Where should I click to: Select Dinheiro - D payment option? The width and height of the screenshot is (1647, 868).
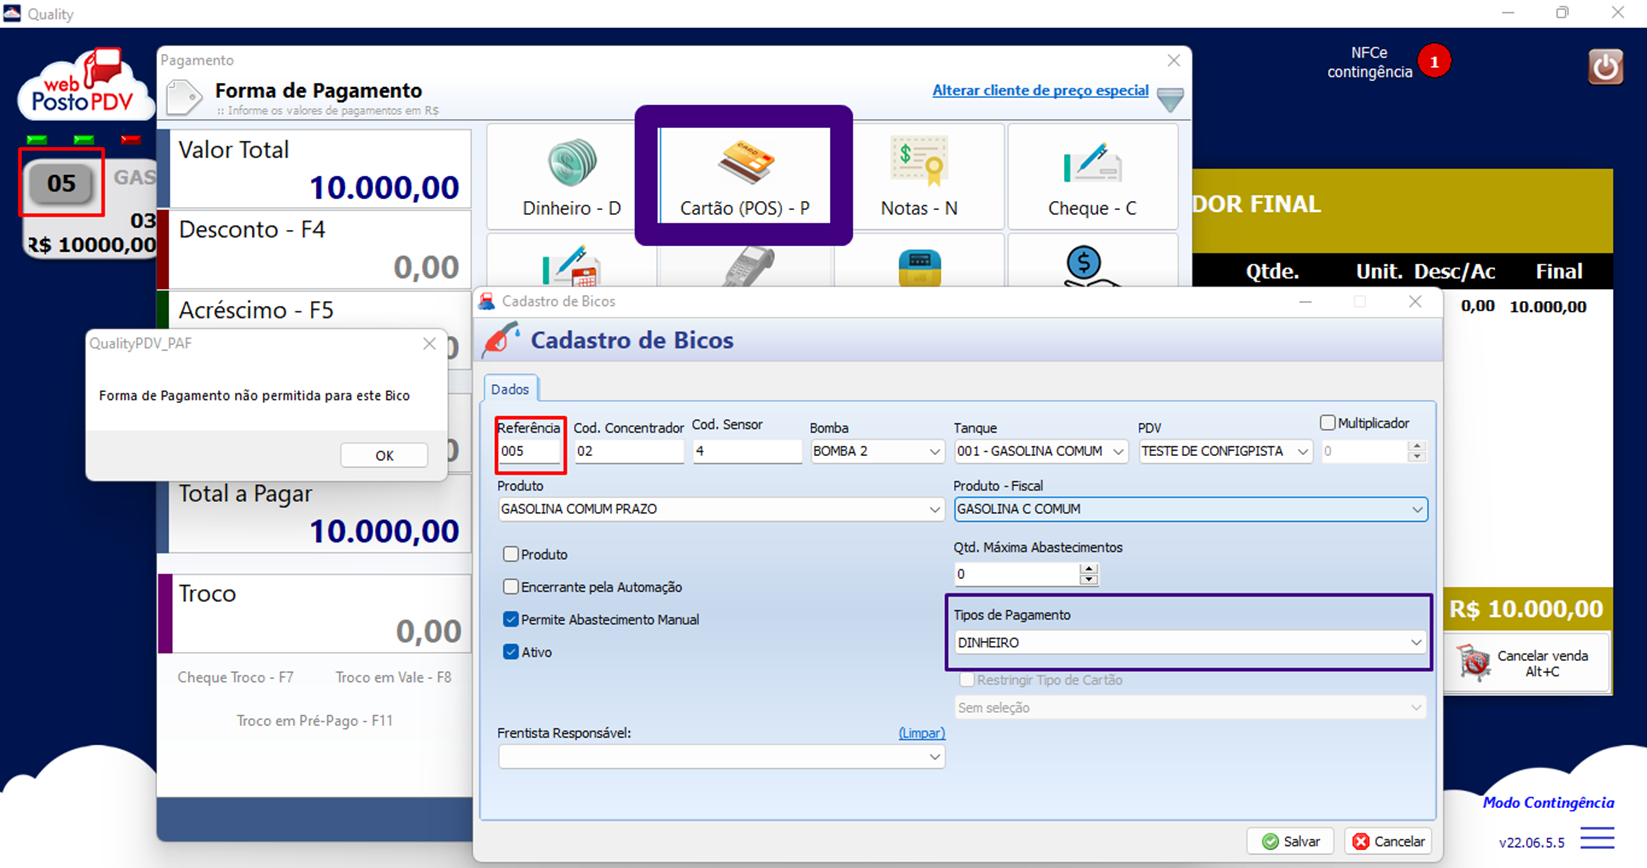coord(571,177)
